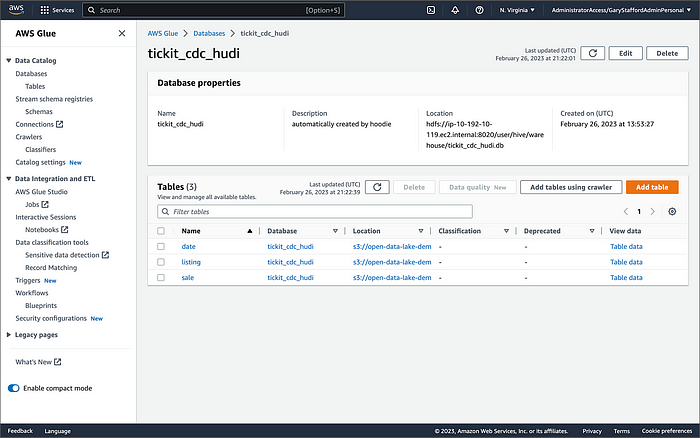The height and width of the screenshot is (438, 700).
Task: Open Connections external link icon
Action: [x=60, y=124]
